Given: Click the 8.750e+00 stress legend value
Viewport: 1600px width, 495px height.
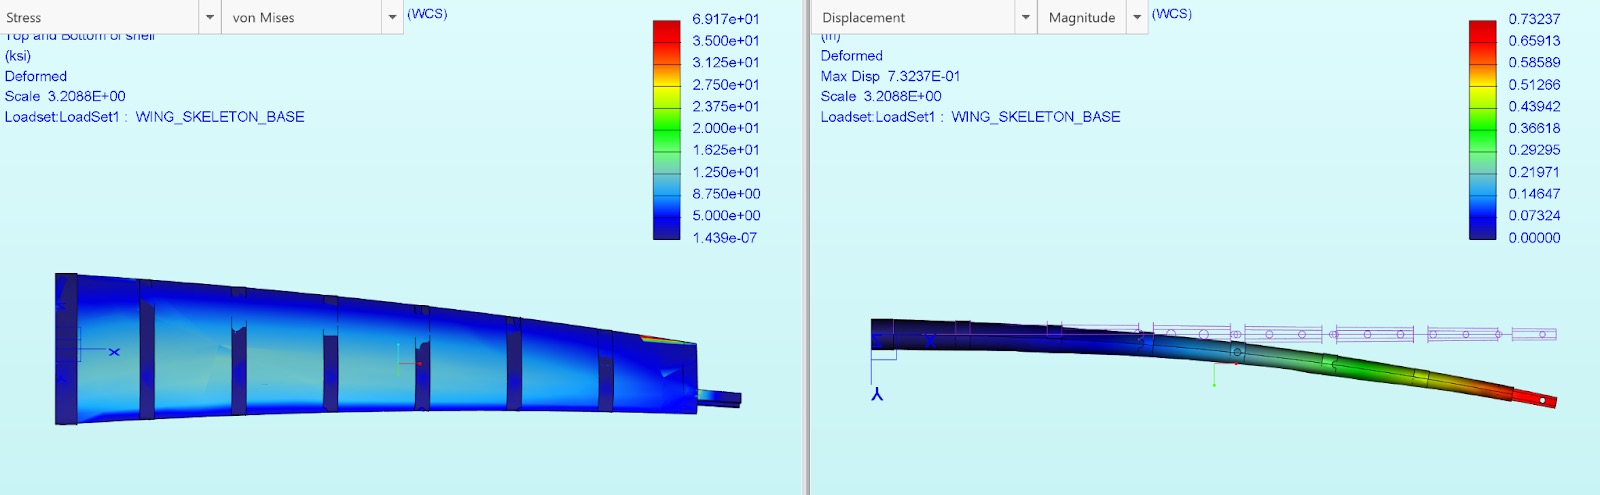Looking at the screenshot, I should point(726,194).
